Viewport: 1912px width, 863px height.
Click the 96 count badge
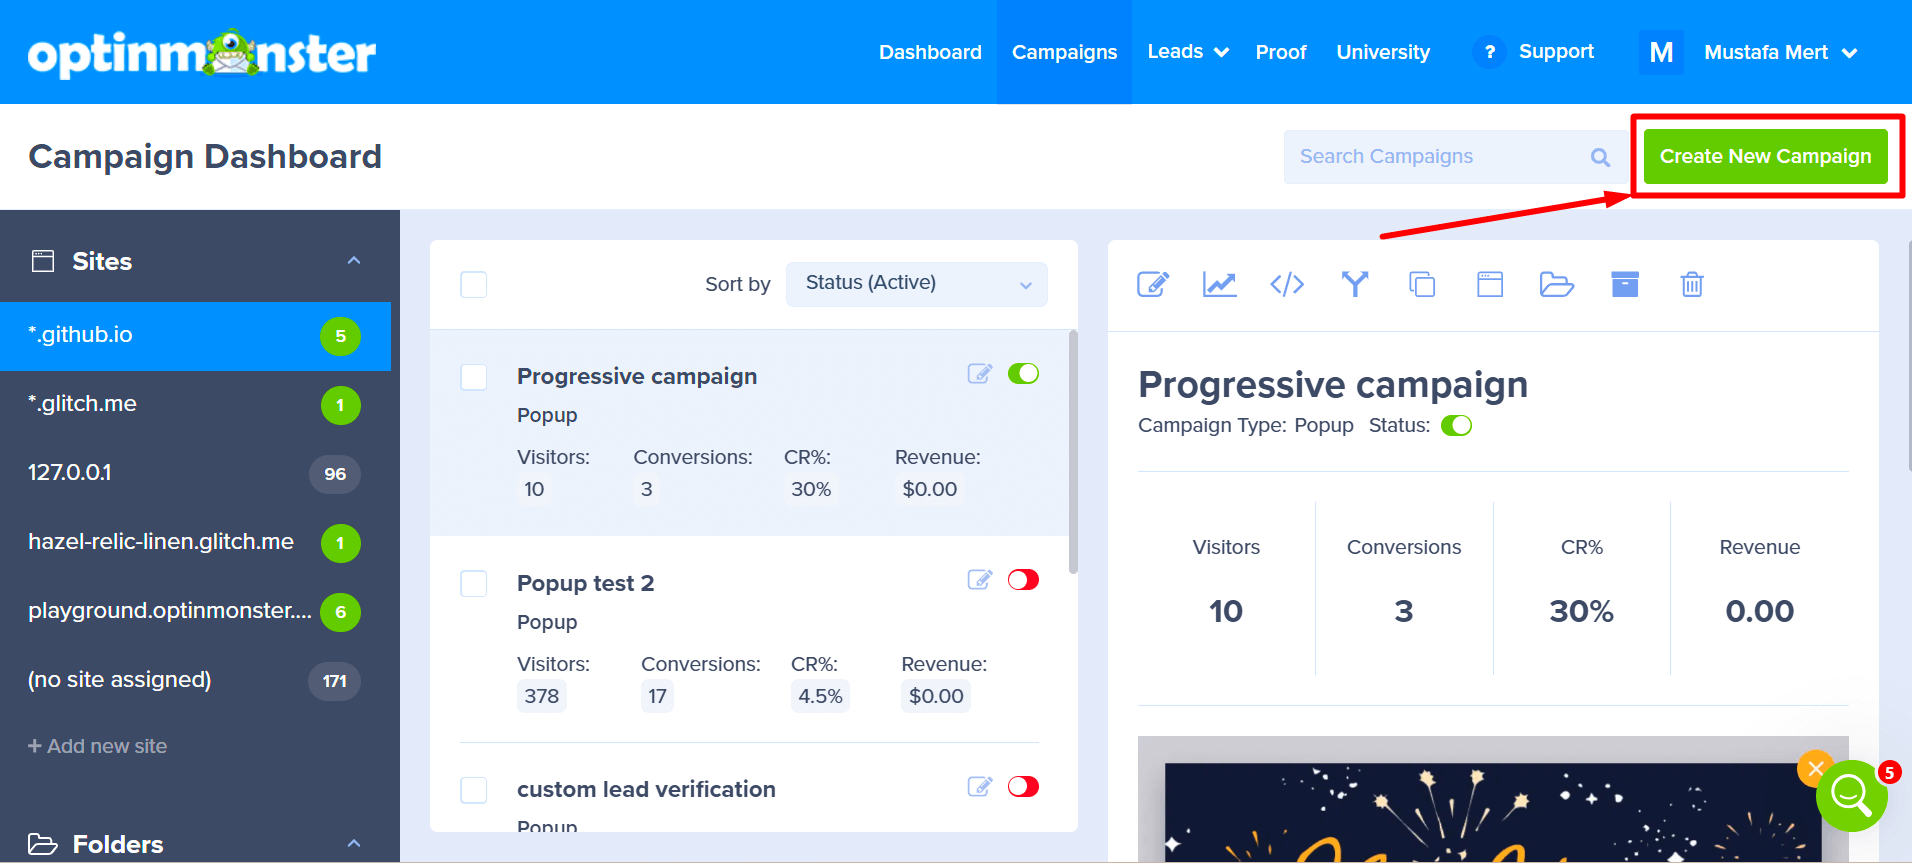[x=335, y=474]
